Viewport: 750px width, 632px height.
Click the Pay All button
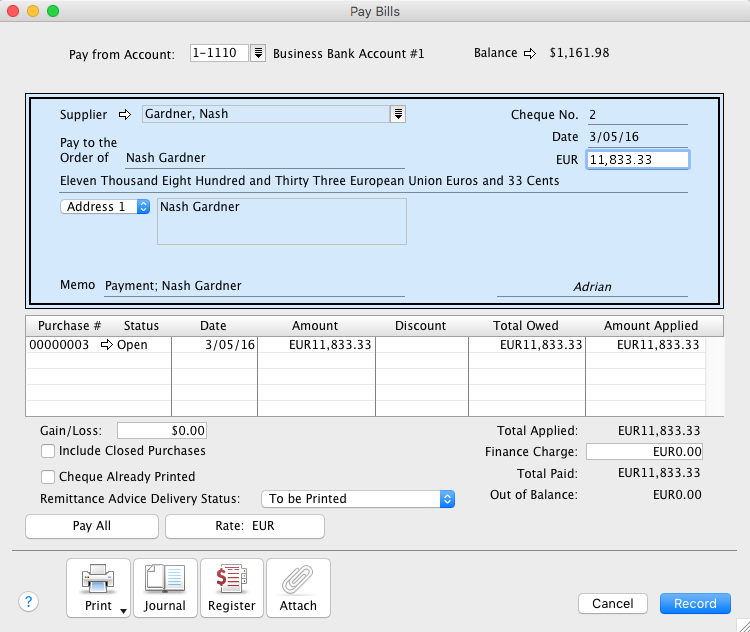tap(92, 526)
